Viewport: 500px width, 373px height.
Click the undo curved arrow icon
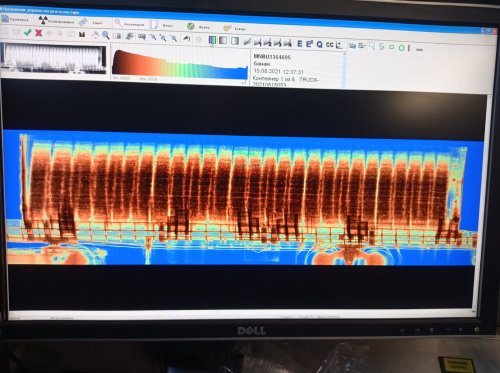(x=187, y=39)
